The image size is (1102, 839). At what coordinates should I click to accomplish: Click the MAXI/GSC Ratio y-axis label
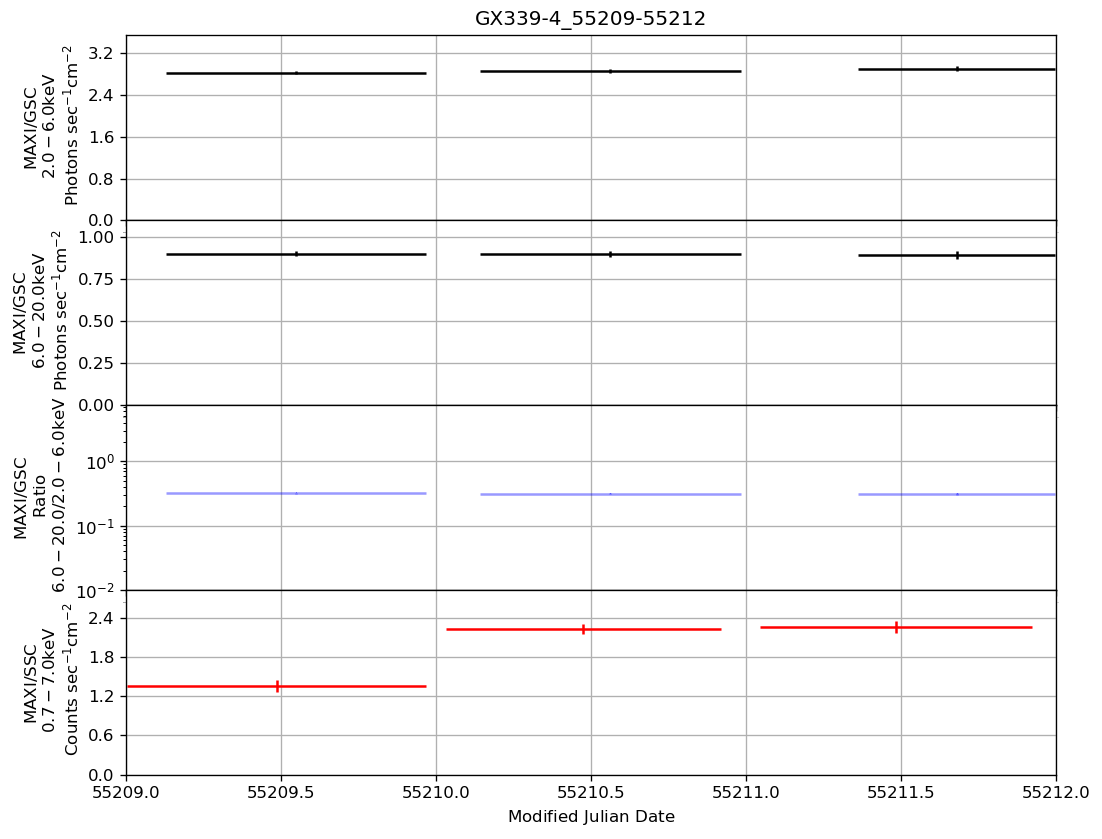tap(39, 496)
